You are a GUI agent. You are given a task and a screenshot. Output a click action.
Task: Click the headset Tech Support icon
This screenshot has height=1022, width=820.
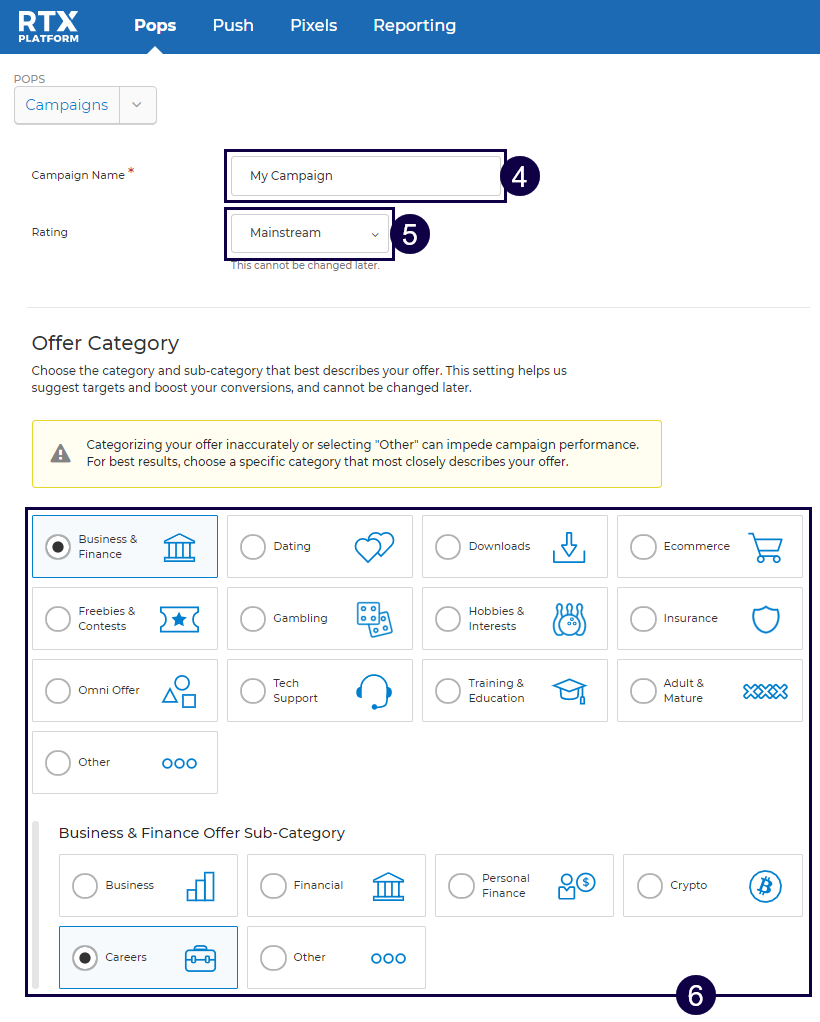pyautogui.click(x=374, y=691)
